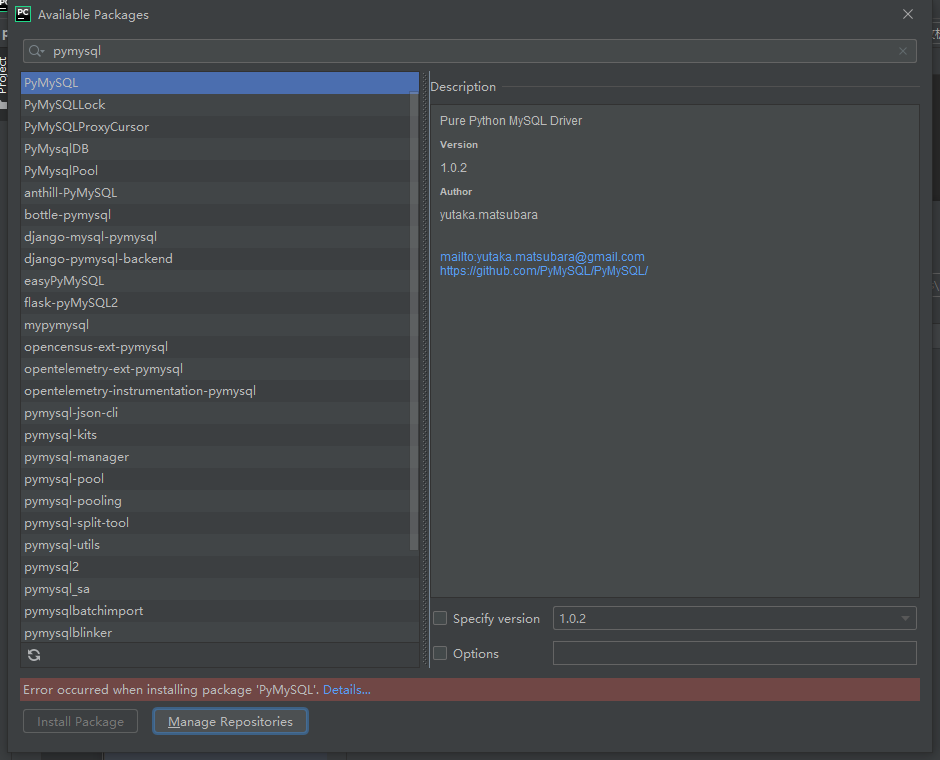
Task: Click the package list scrollbar
Action: pos(414,321)
